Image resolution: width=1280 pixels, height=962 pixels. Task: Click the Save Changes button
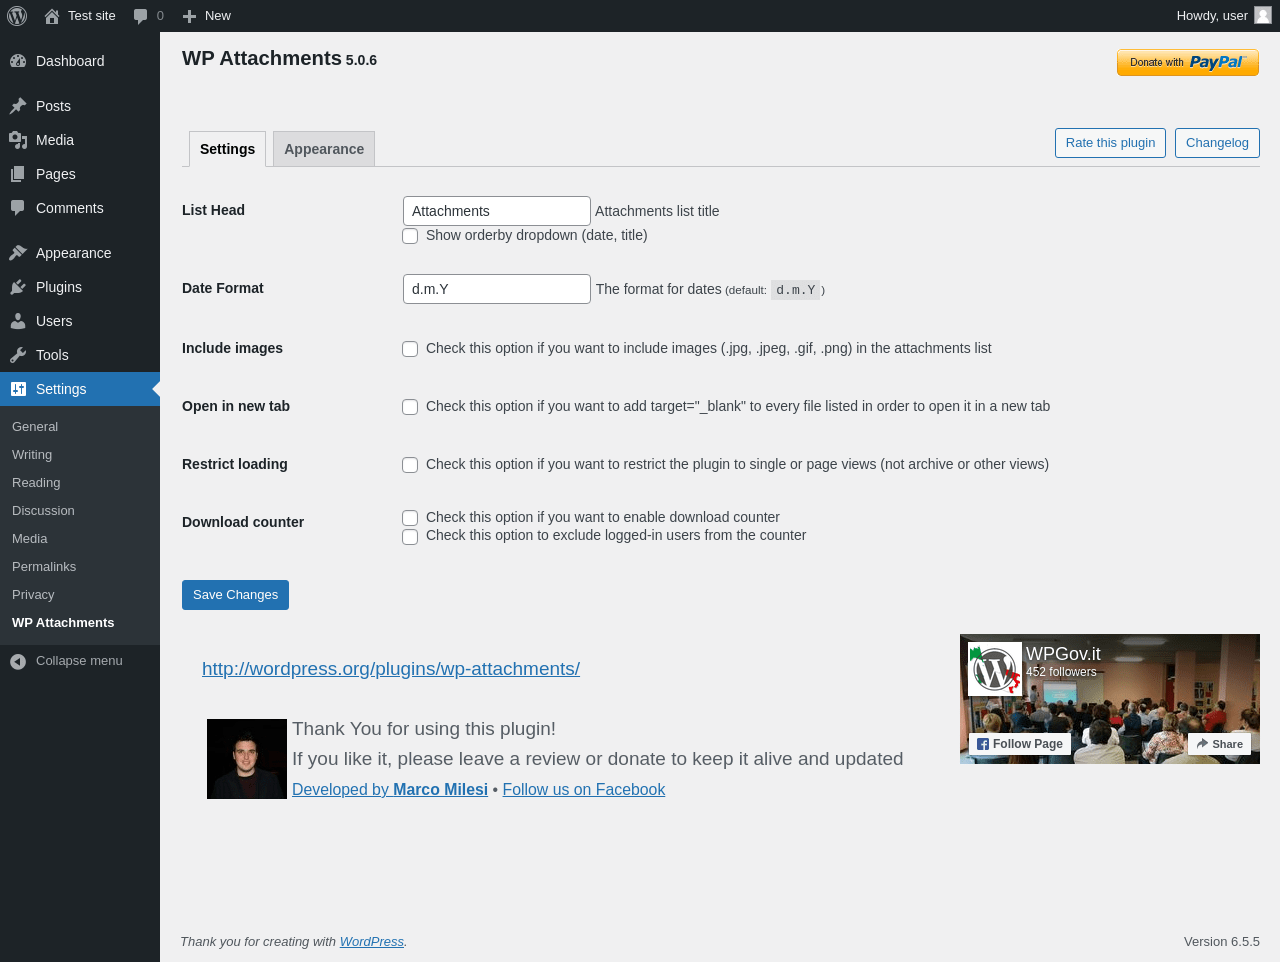pos(235,595)
